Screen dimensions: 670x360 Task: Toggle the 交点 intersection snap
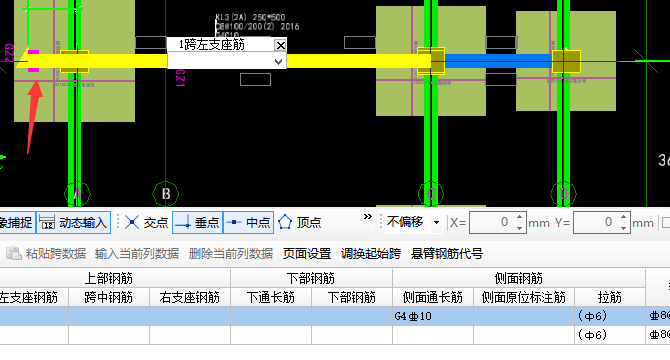147,222
